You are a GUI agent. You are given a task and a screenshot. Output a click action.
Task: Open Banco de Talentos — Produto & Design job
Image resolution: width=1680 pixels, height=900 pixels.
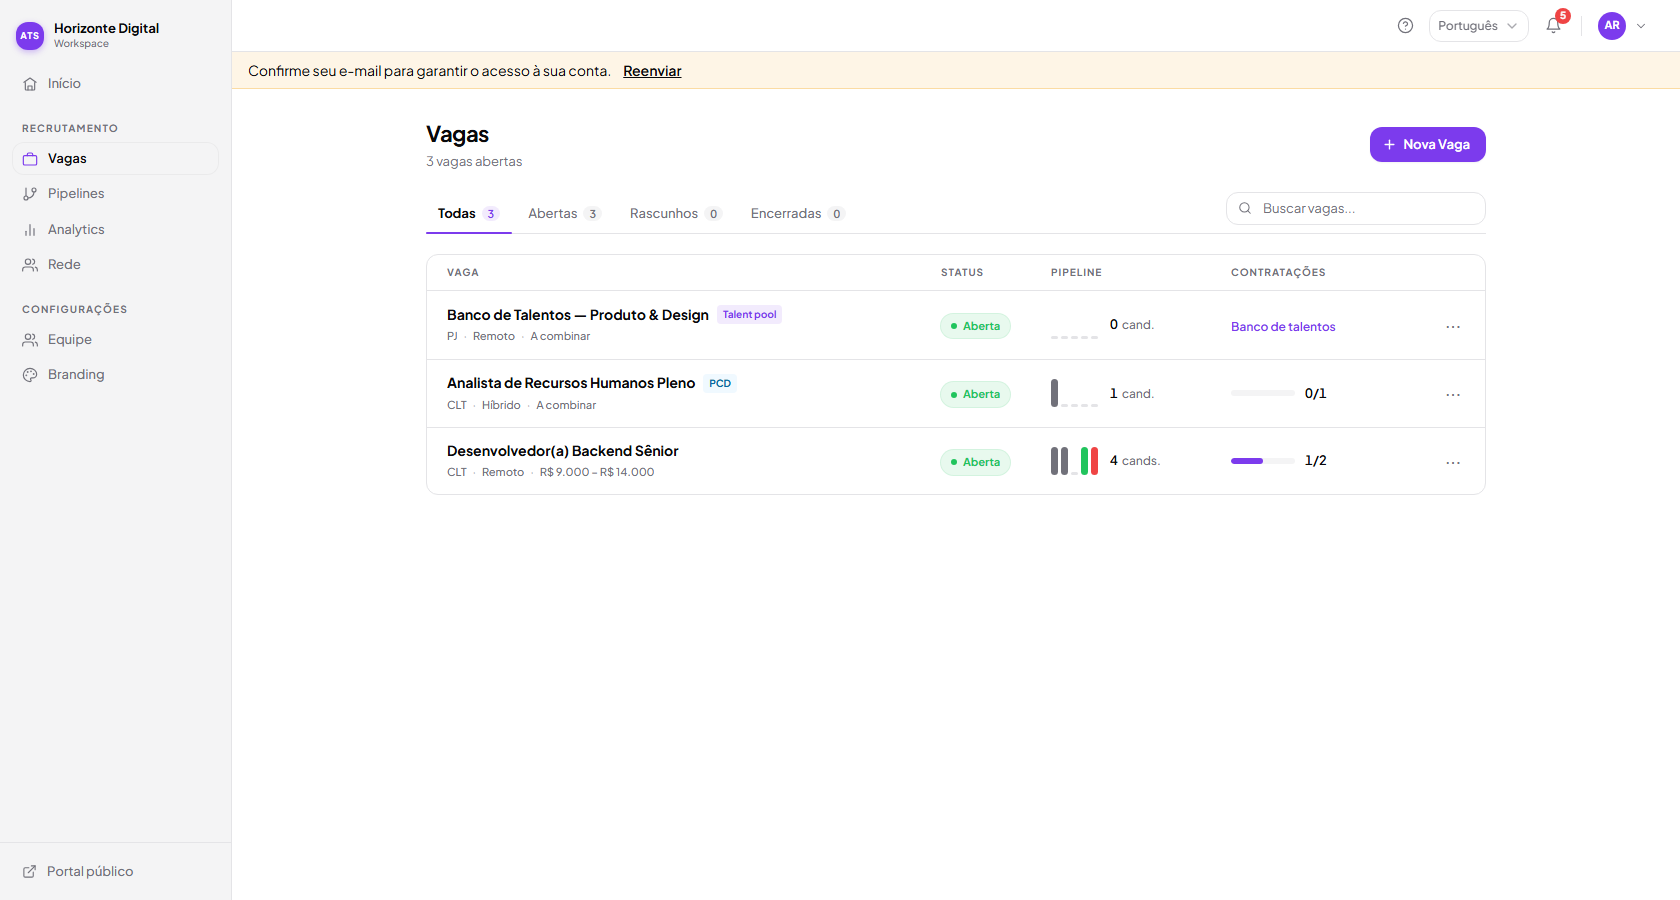(x=578, y=315)
